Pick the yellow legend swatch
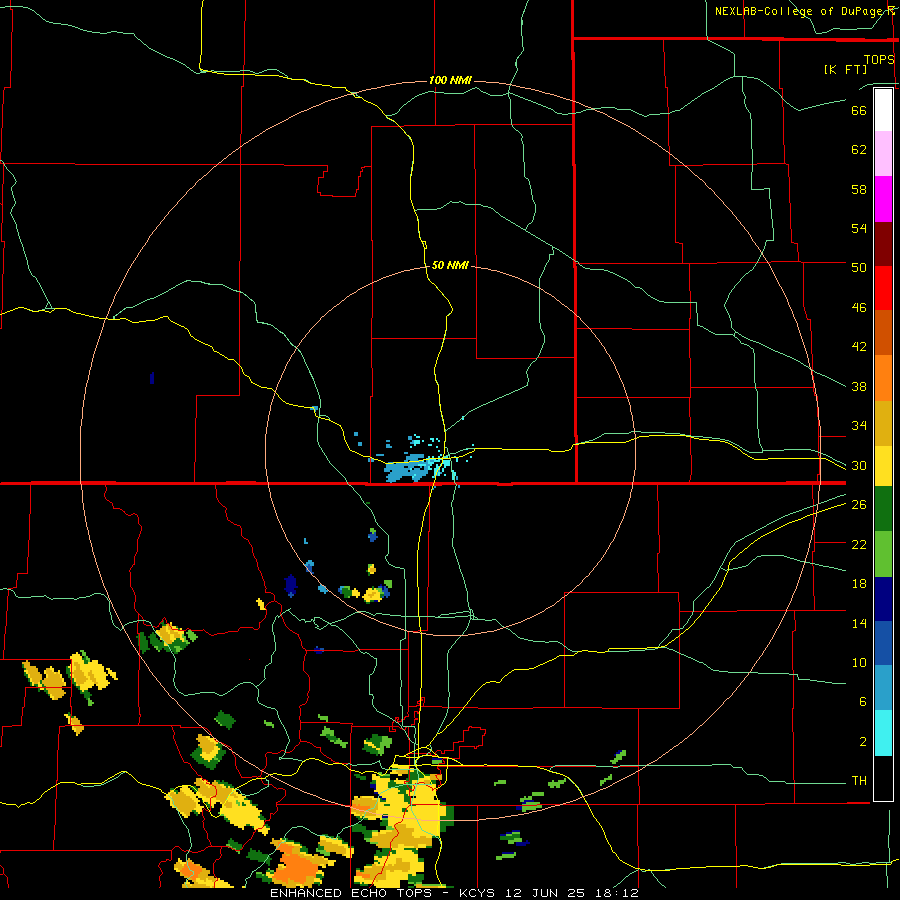 pos(883,465)
